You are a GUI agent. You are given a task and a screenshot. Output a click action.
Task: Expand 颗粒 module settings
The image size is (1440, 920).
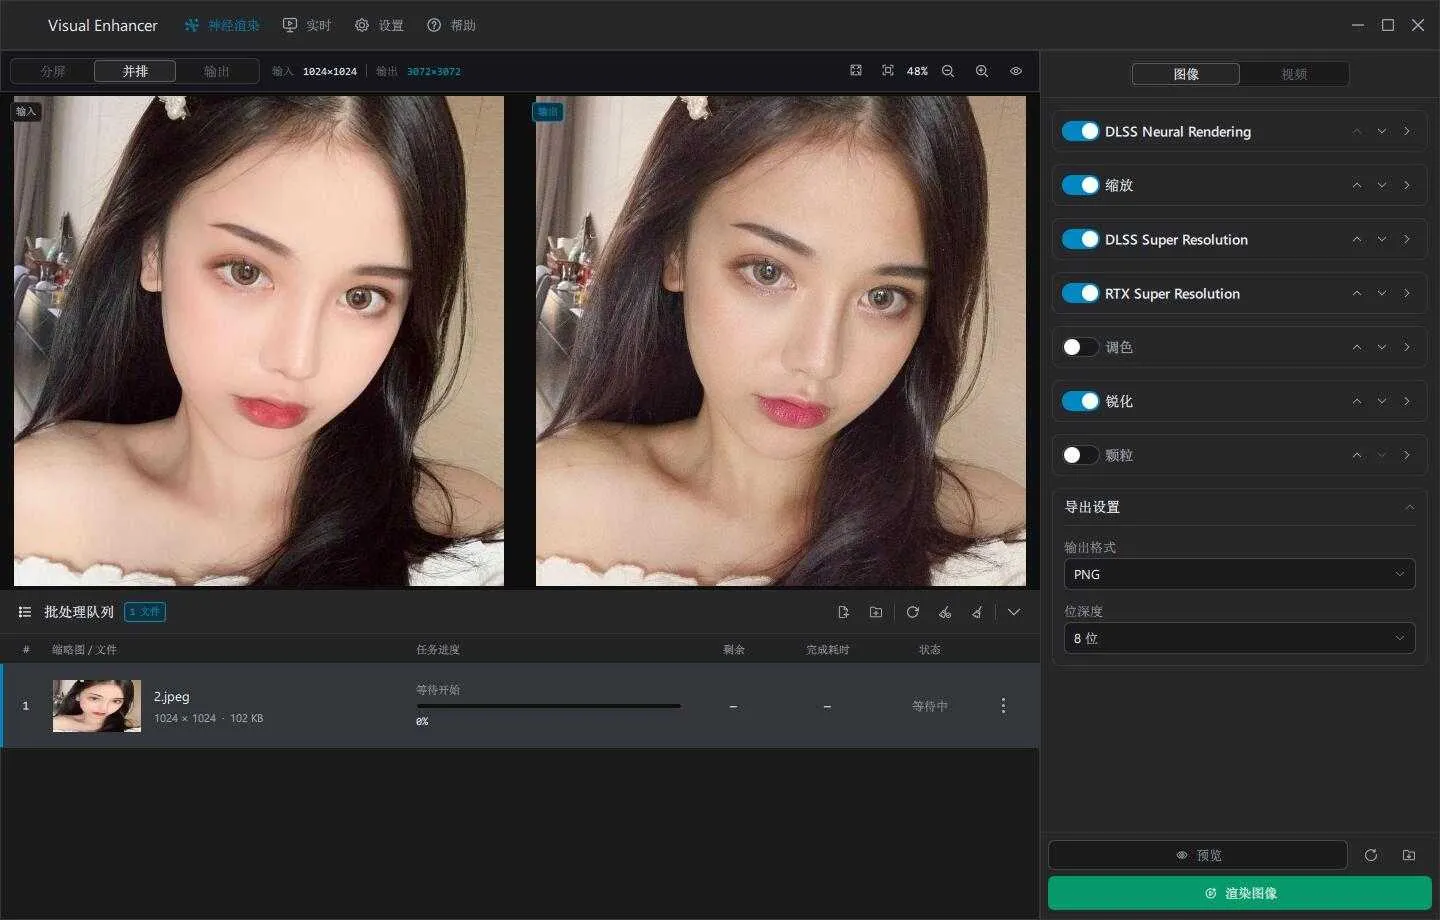click(1407, 455)
